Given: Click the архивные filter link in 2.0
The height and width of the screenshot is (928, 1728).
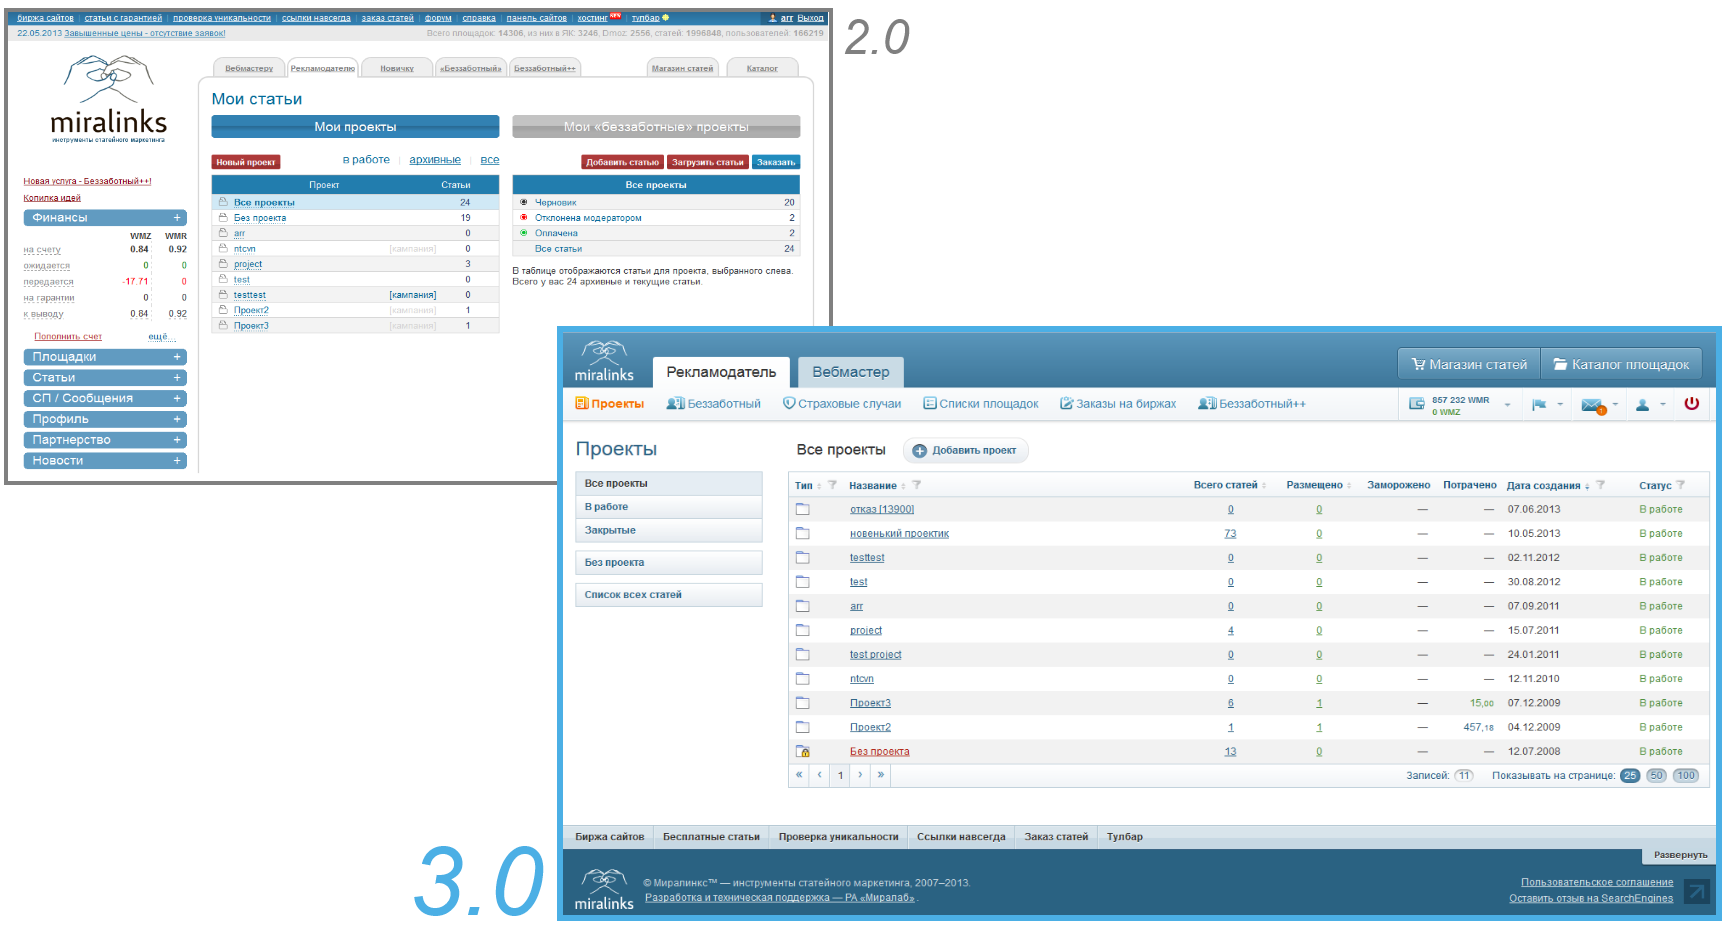Looking at the screenshot, I should coord(435,160).
